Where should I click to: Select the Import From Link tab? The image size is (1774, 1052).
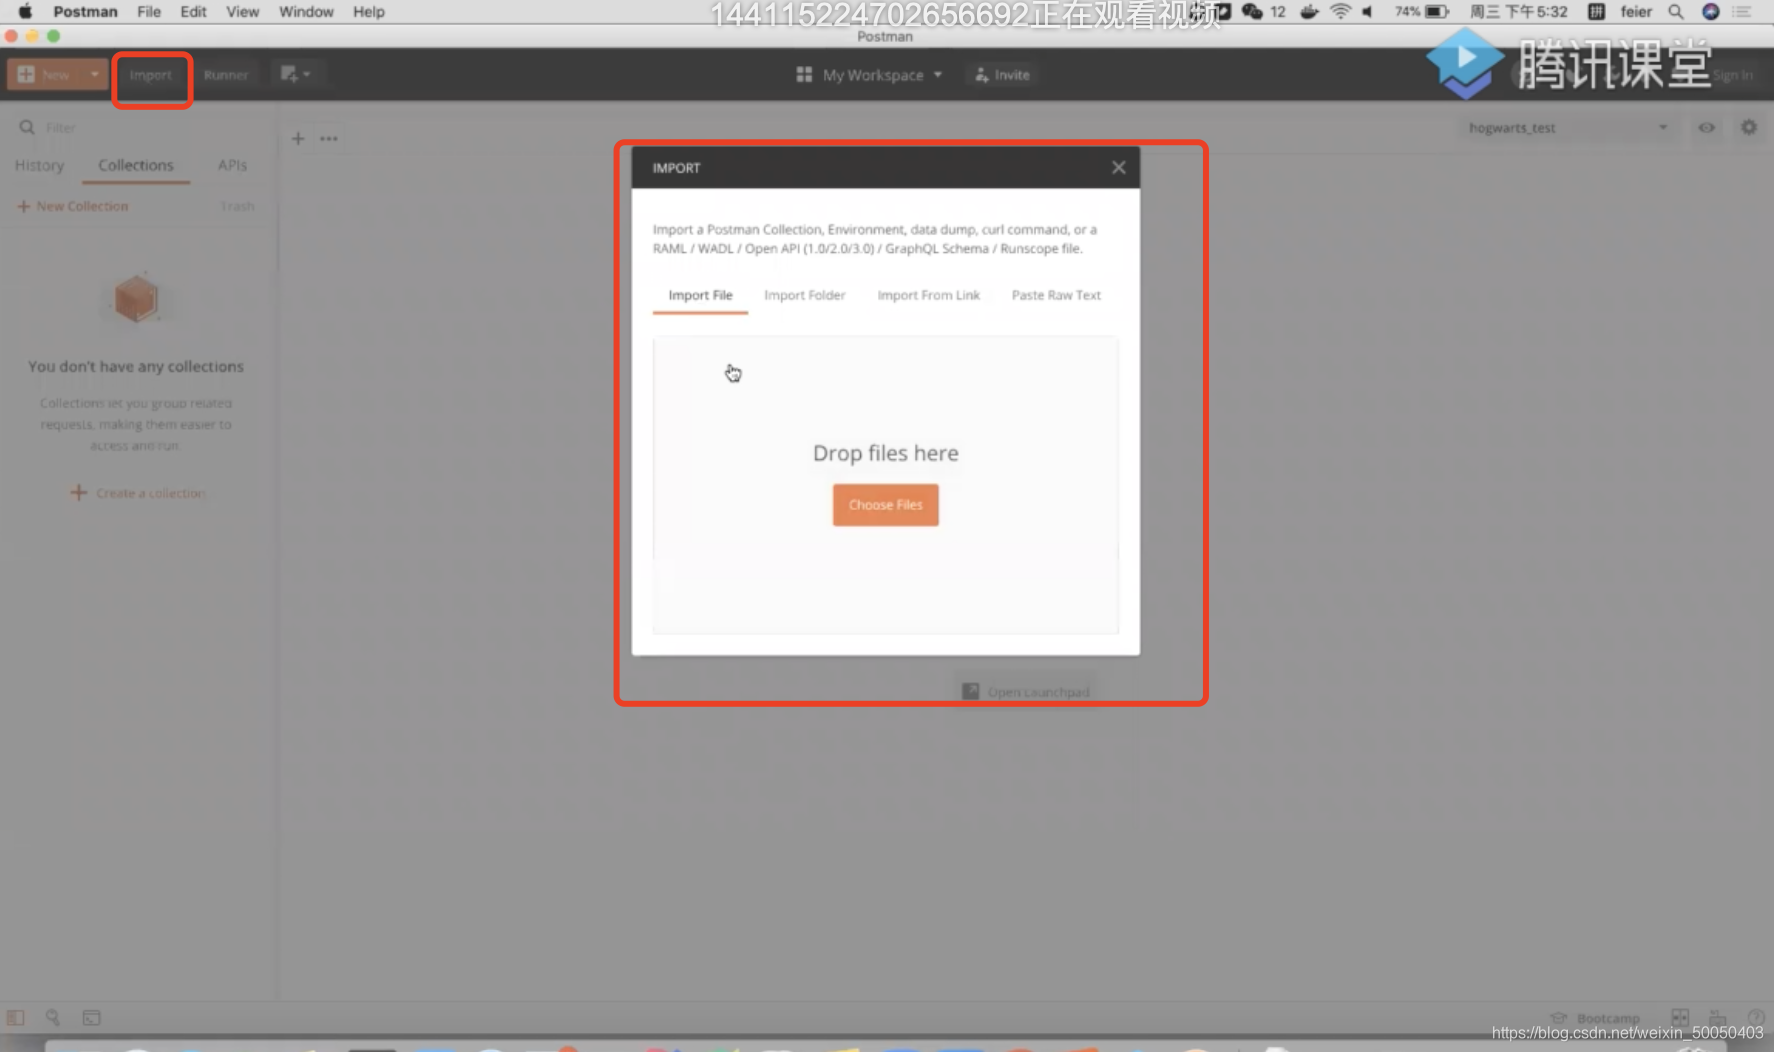click(929, 295)
